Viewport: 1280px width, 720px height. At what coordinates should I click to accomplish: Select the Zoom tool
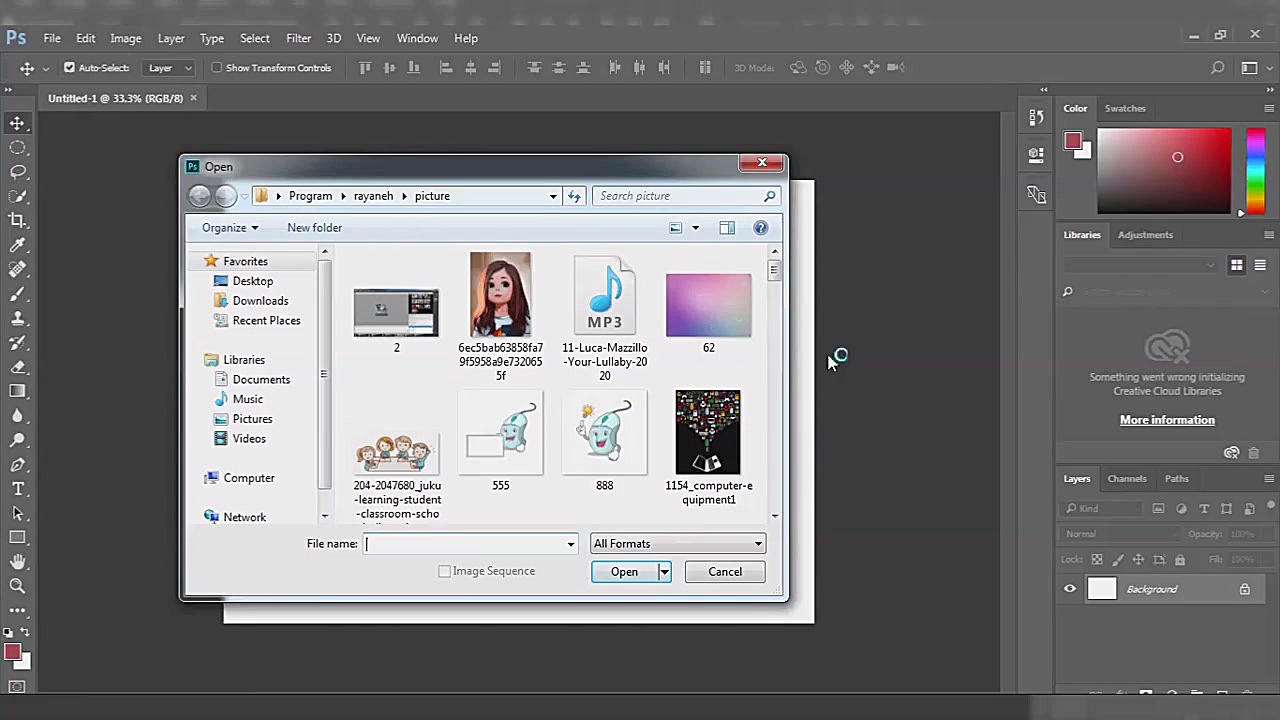(x=18, y=587)
